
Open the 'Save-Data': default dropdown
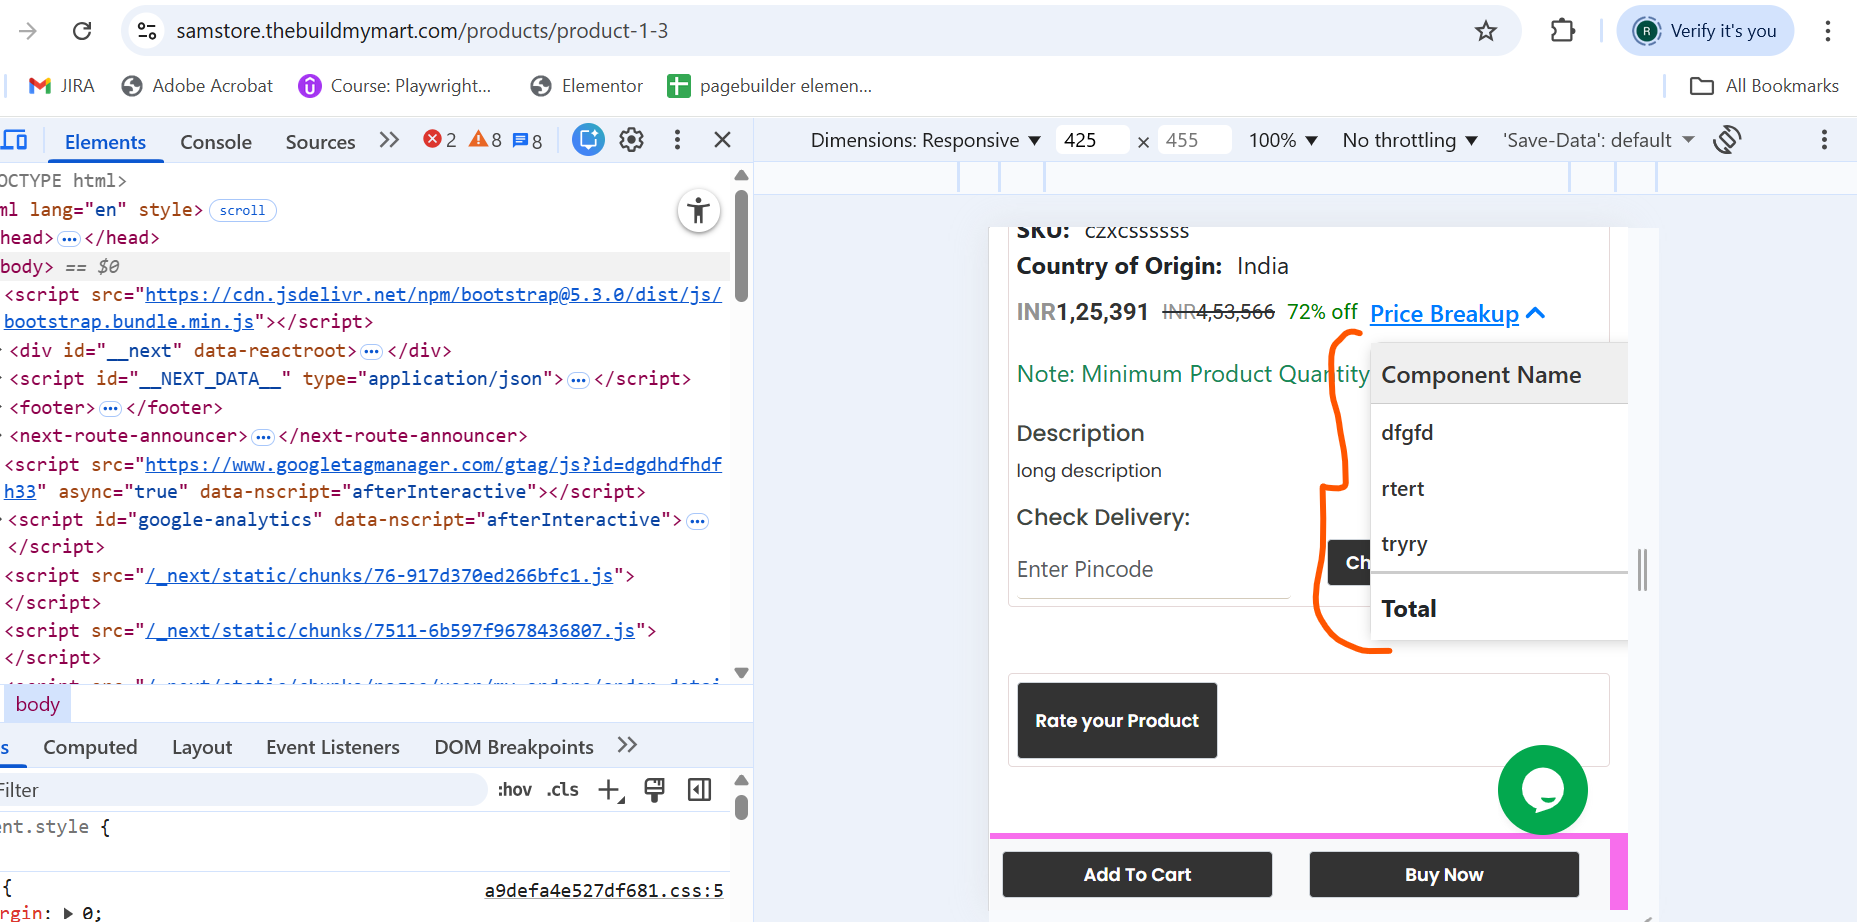click(1598, 140)
